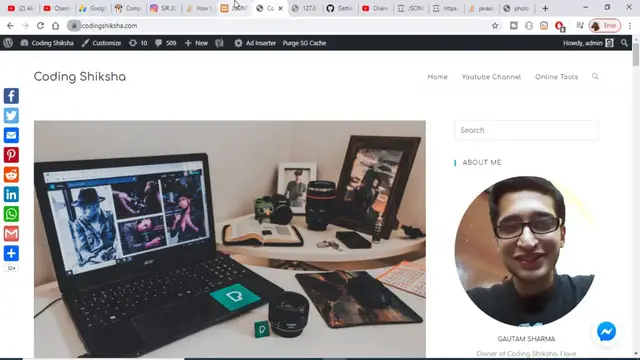Switch to the Instagram SIR JC tab
The height and width of the screenshot is (360, 640).
(163, 8)
